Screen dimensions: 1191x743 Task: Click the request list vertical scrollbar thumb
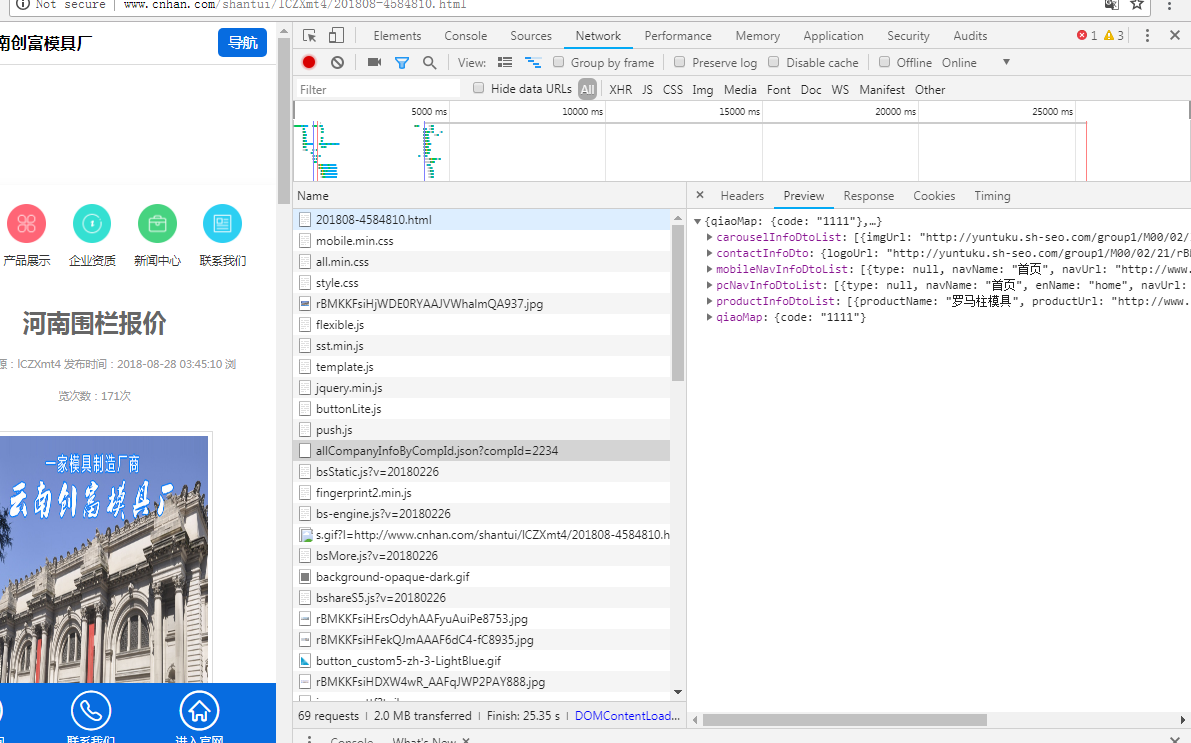pyautogui.click(x=678, y=301)
